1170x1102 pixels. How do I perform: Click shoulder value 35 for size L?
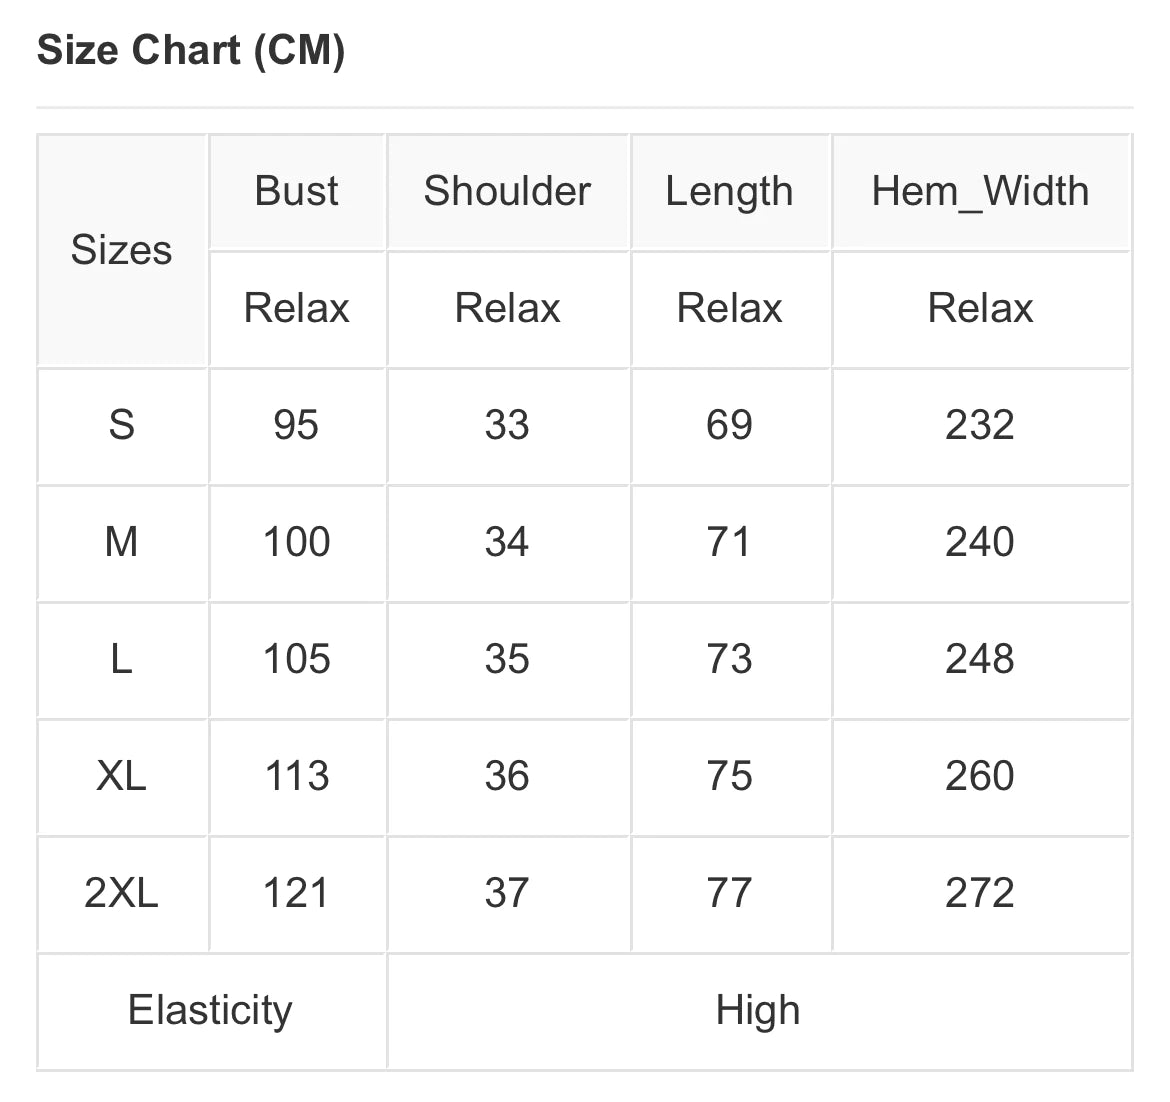[507, 659]
